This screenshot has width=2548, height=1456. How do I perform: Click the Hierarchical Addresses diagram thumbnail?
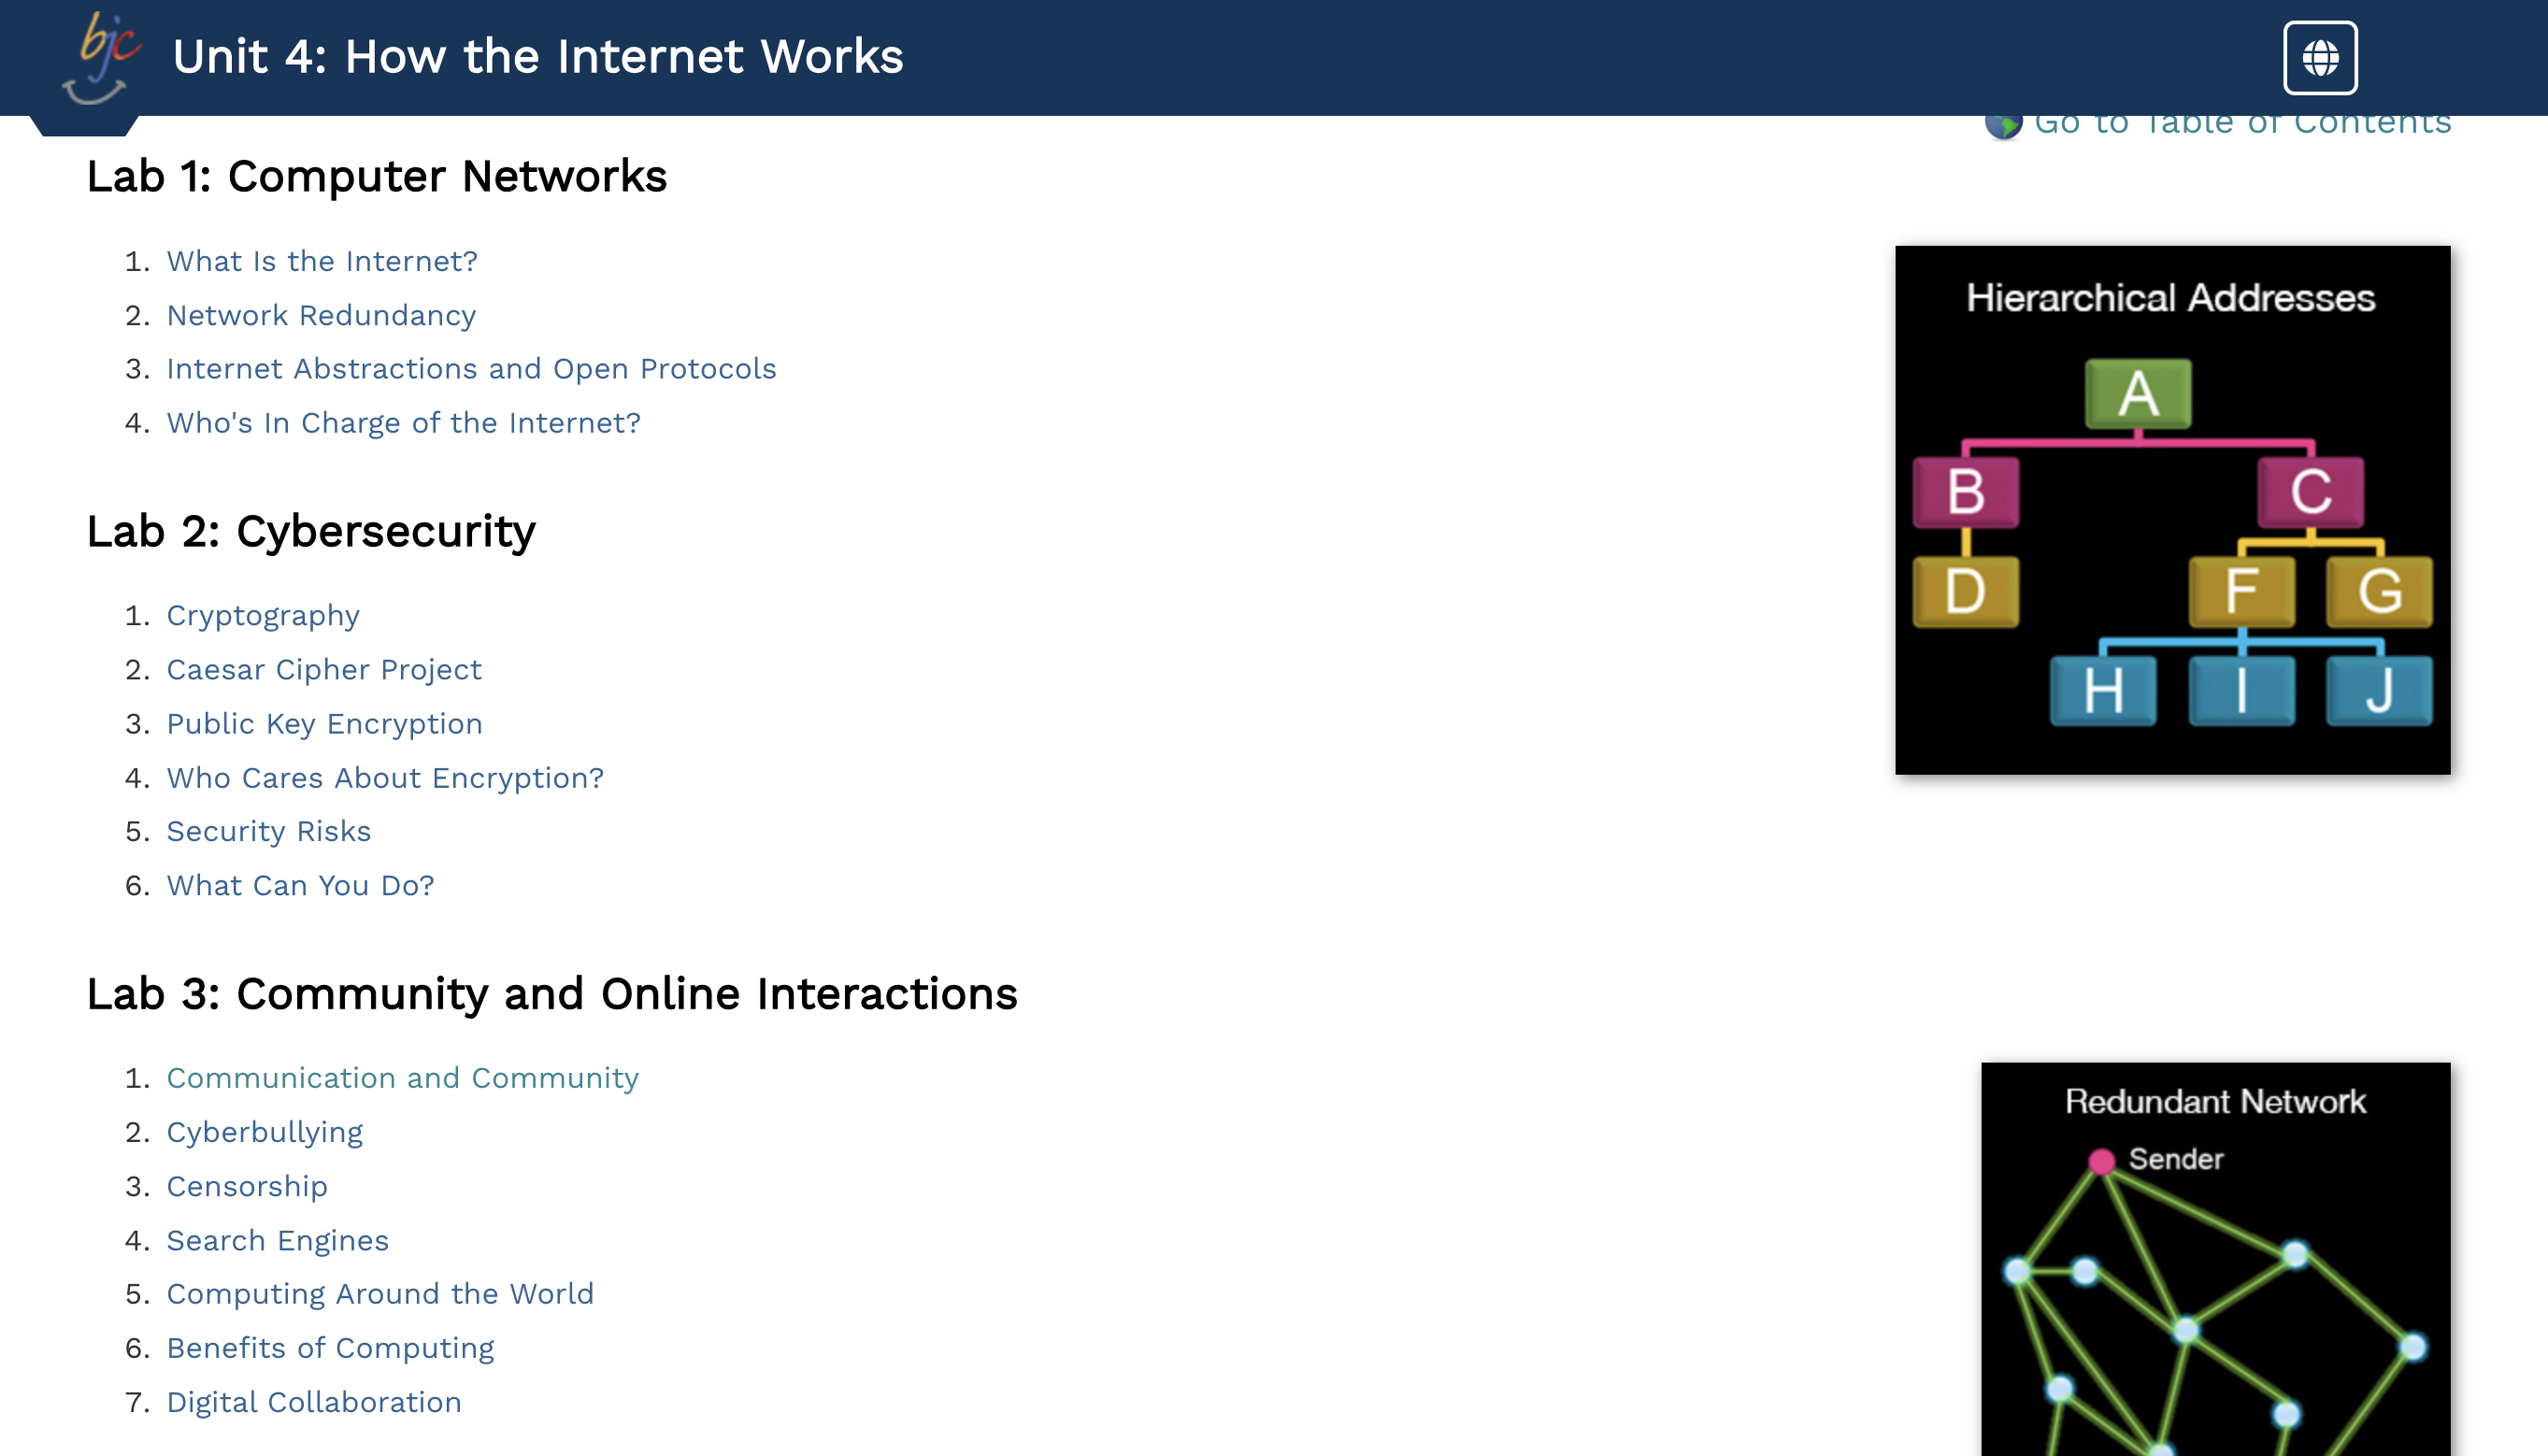click(2173, 509)
